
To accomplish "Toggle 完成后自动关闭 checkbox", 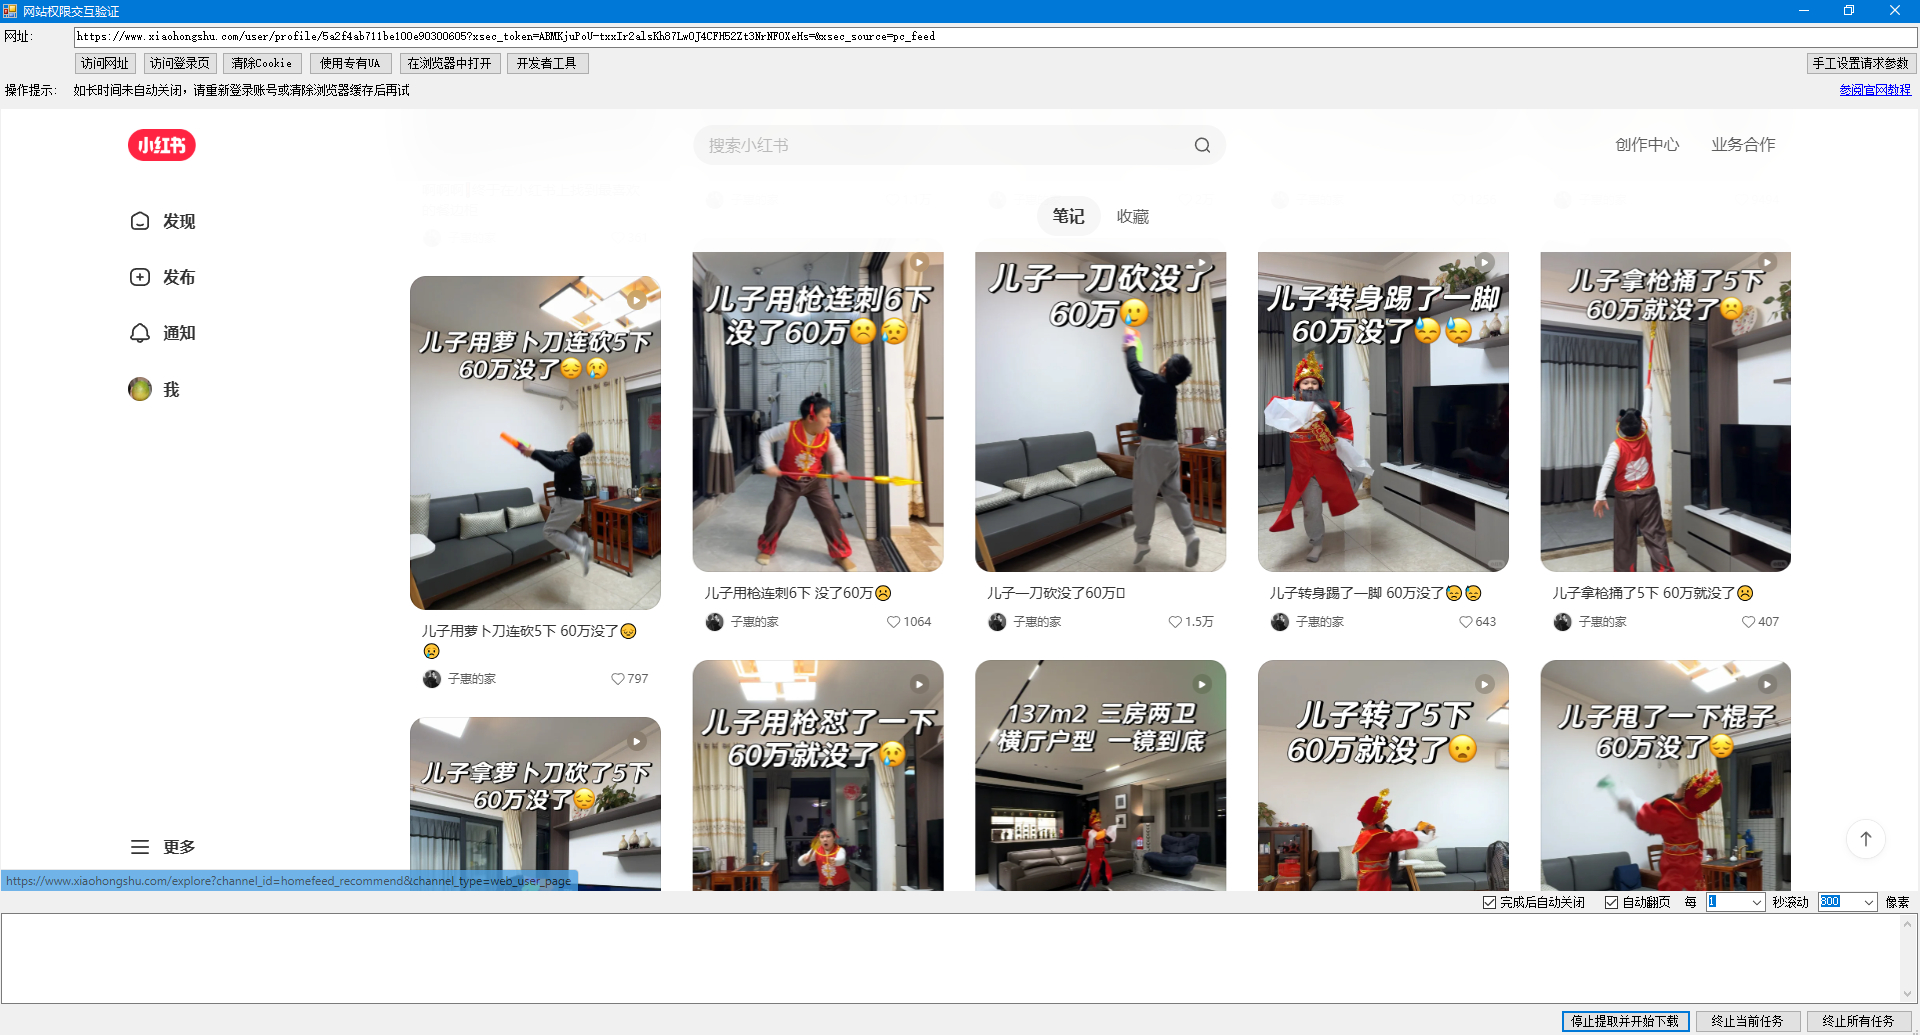I will click(x=1489, y=902).
